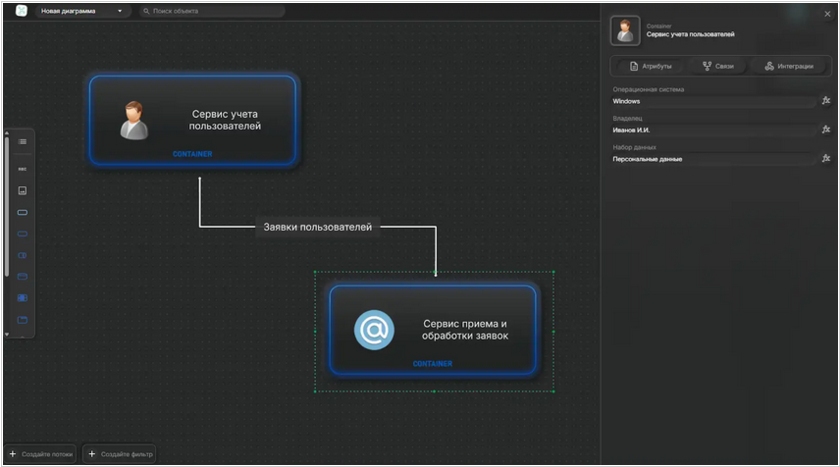Click the Заявки пользователей connection label
Image resolution: width=840 pixels, height=467 pixels.
click(317, 227)
